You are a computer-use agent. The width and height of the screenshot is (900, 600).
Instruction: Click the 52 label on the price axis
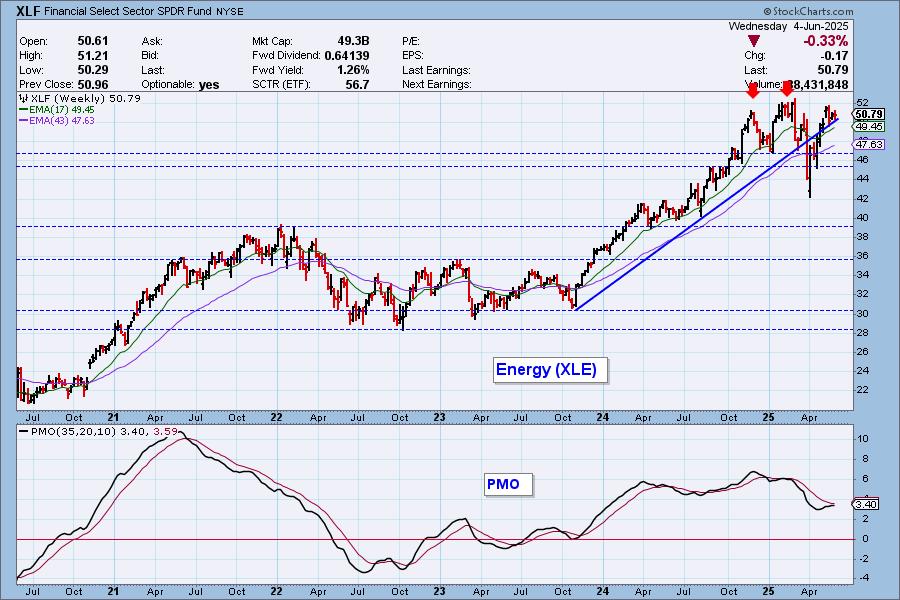click(862, 102)
